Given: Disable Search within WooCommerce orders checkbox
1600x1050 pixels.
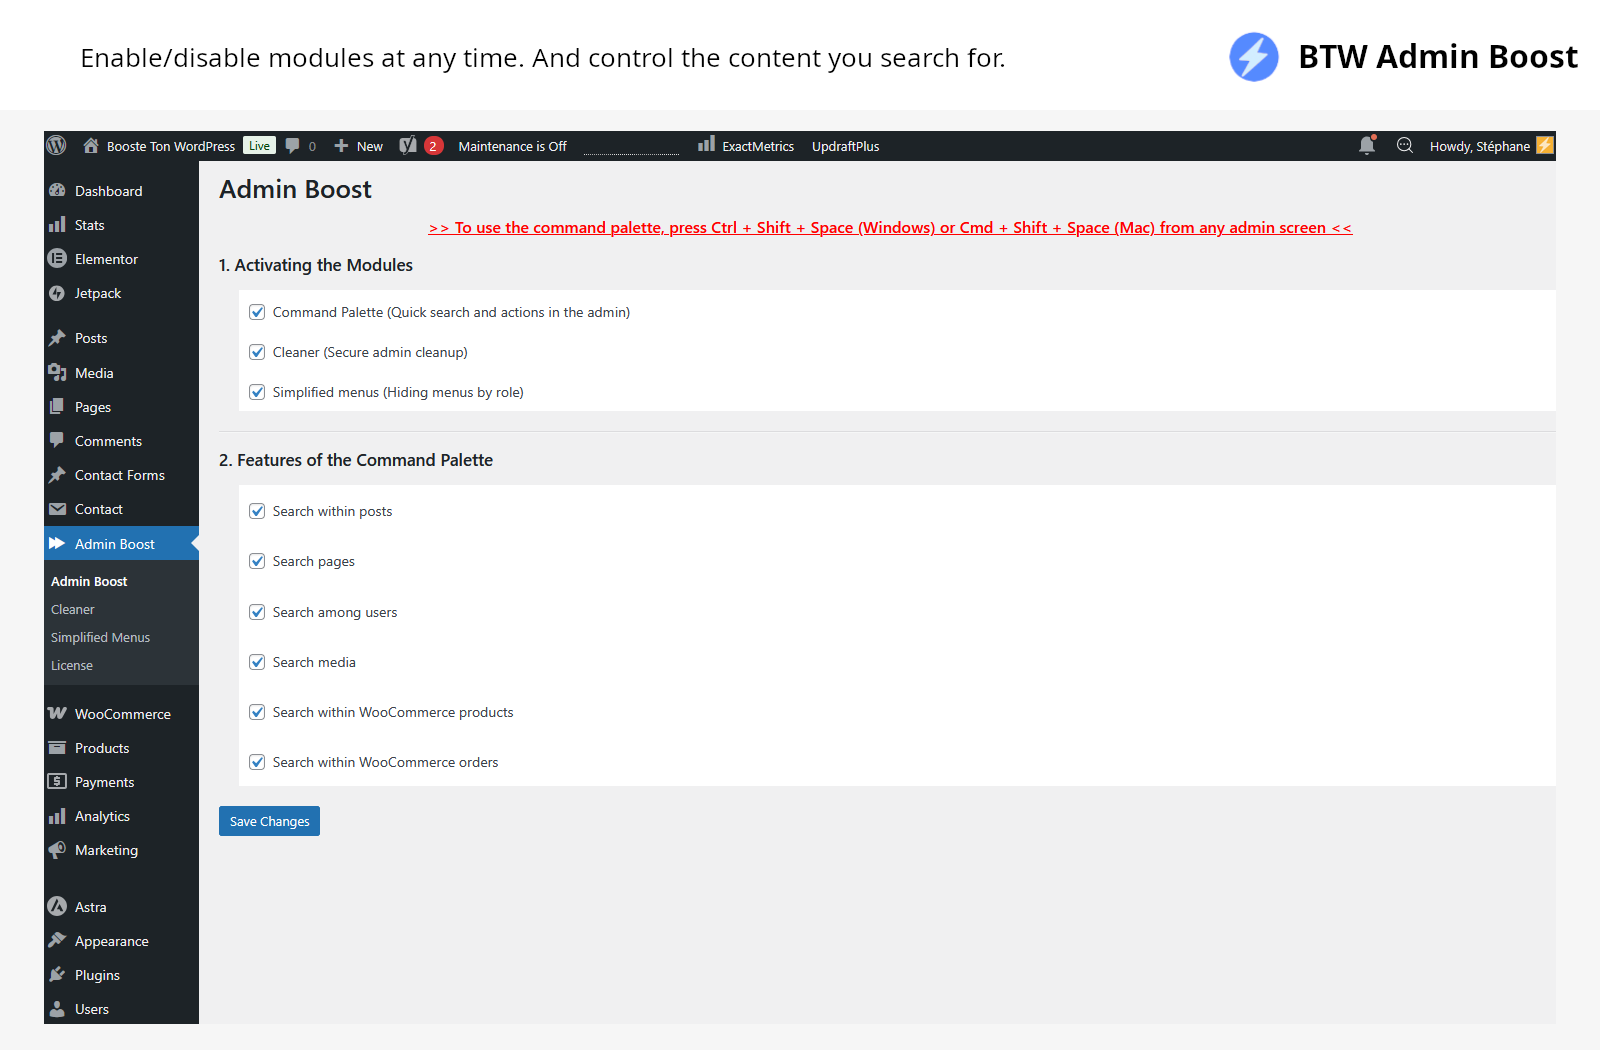Looking at the screenshot, I should click(257, 762).
